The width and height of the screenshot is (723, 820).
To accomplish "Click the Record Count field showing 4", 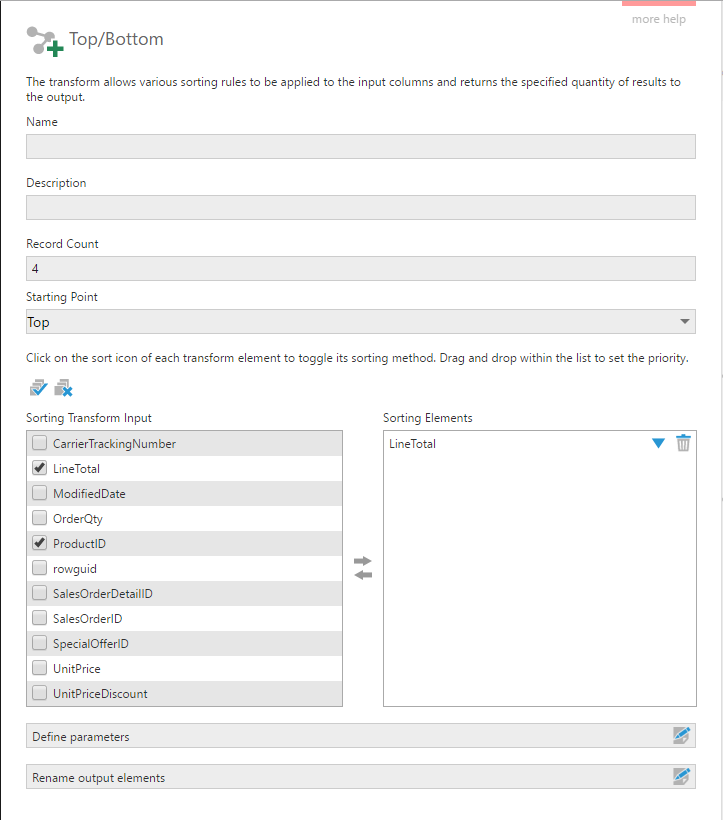I will (x=360, y=268).
